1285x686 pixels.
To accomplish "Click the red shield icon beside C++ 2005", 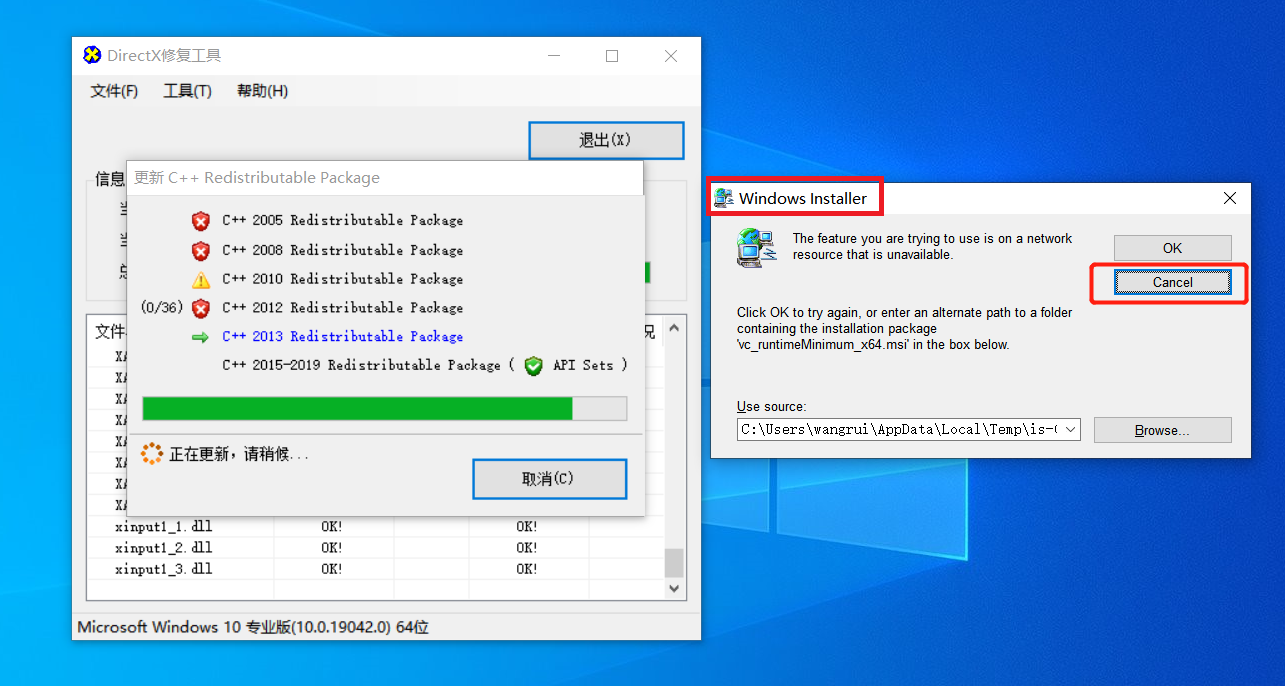I will click(x=201, y=221).
